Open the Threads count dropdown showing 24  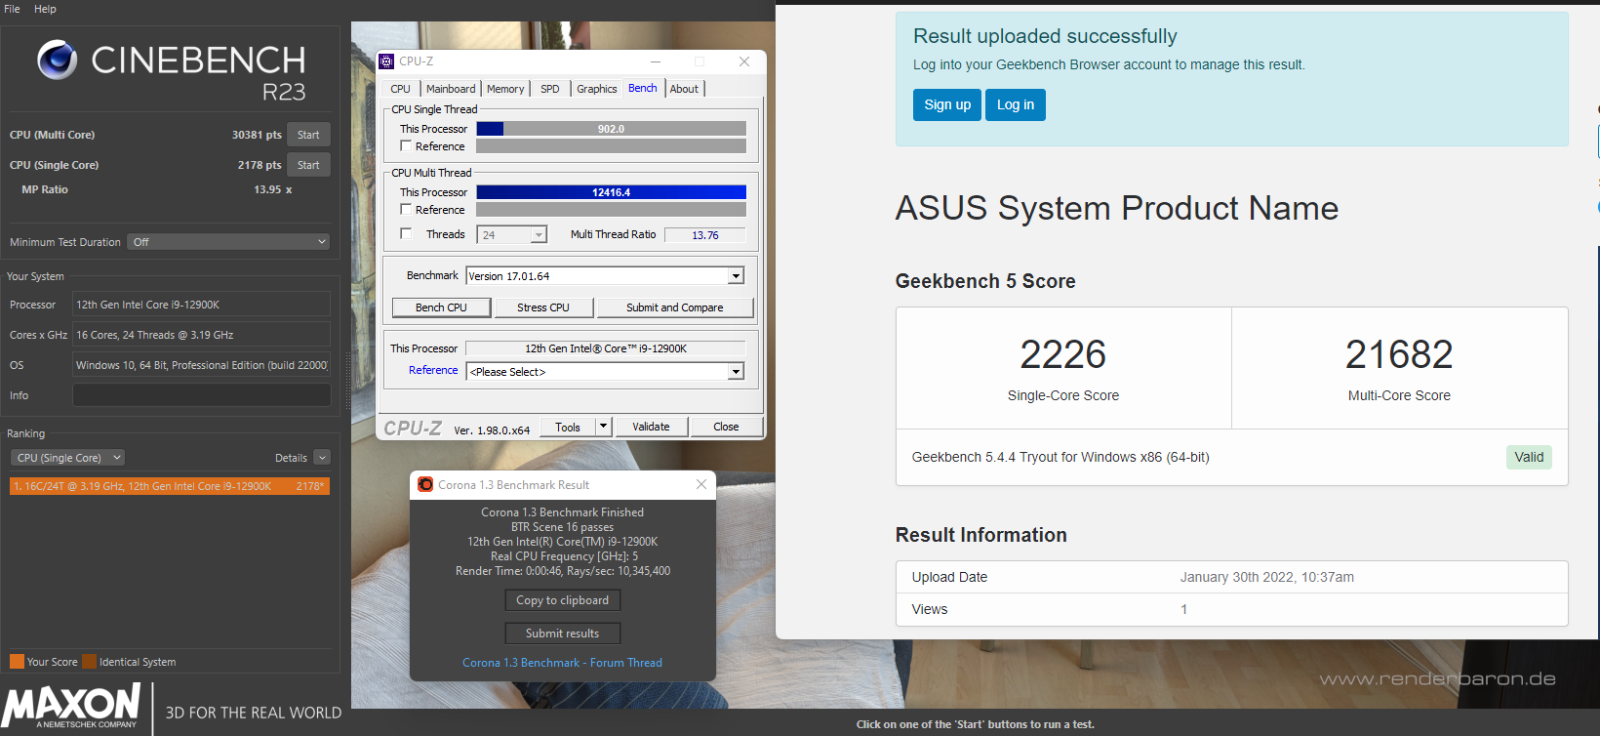[513, 235]
